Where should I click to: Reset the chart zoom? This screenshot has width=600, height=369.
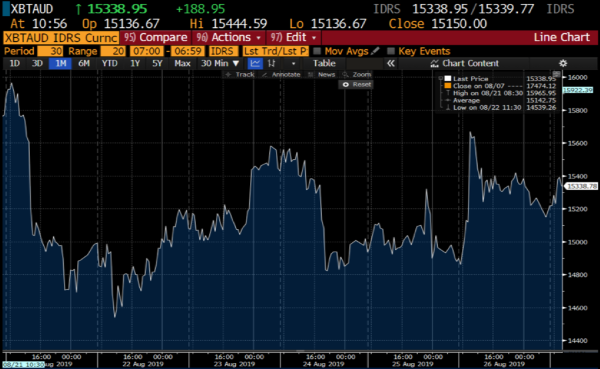click(356, 84)
